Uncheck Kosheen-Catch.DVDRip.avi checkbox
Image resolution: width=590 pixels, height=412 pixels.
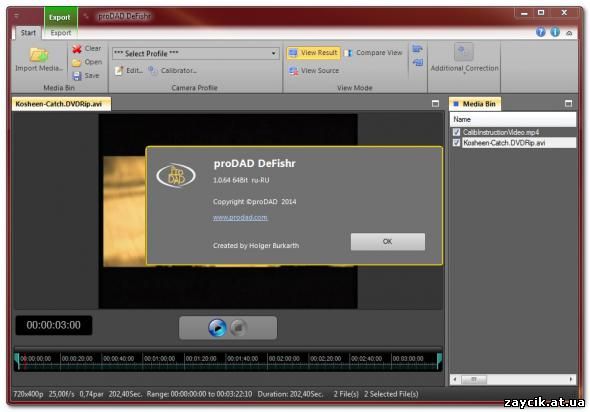(x=456, y=143)
